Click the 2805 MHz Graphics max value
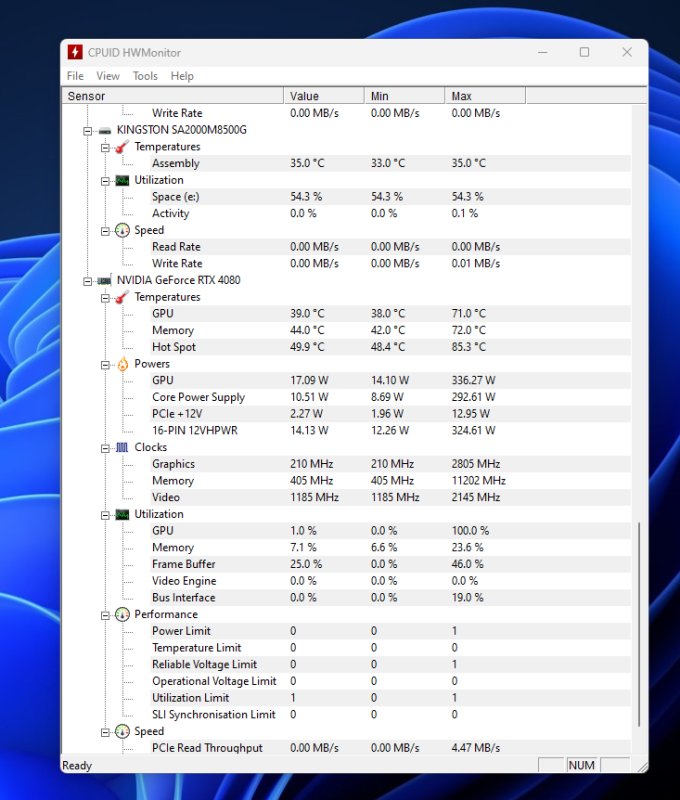The width and height of the screenshot is (680, 800). 476,464
